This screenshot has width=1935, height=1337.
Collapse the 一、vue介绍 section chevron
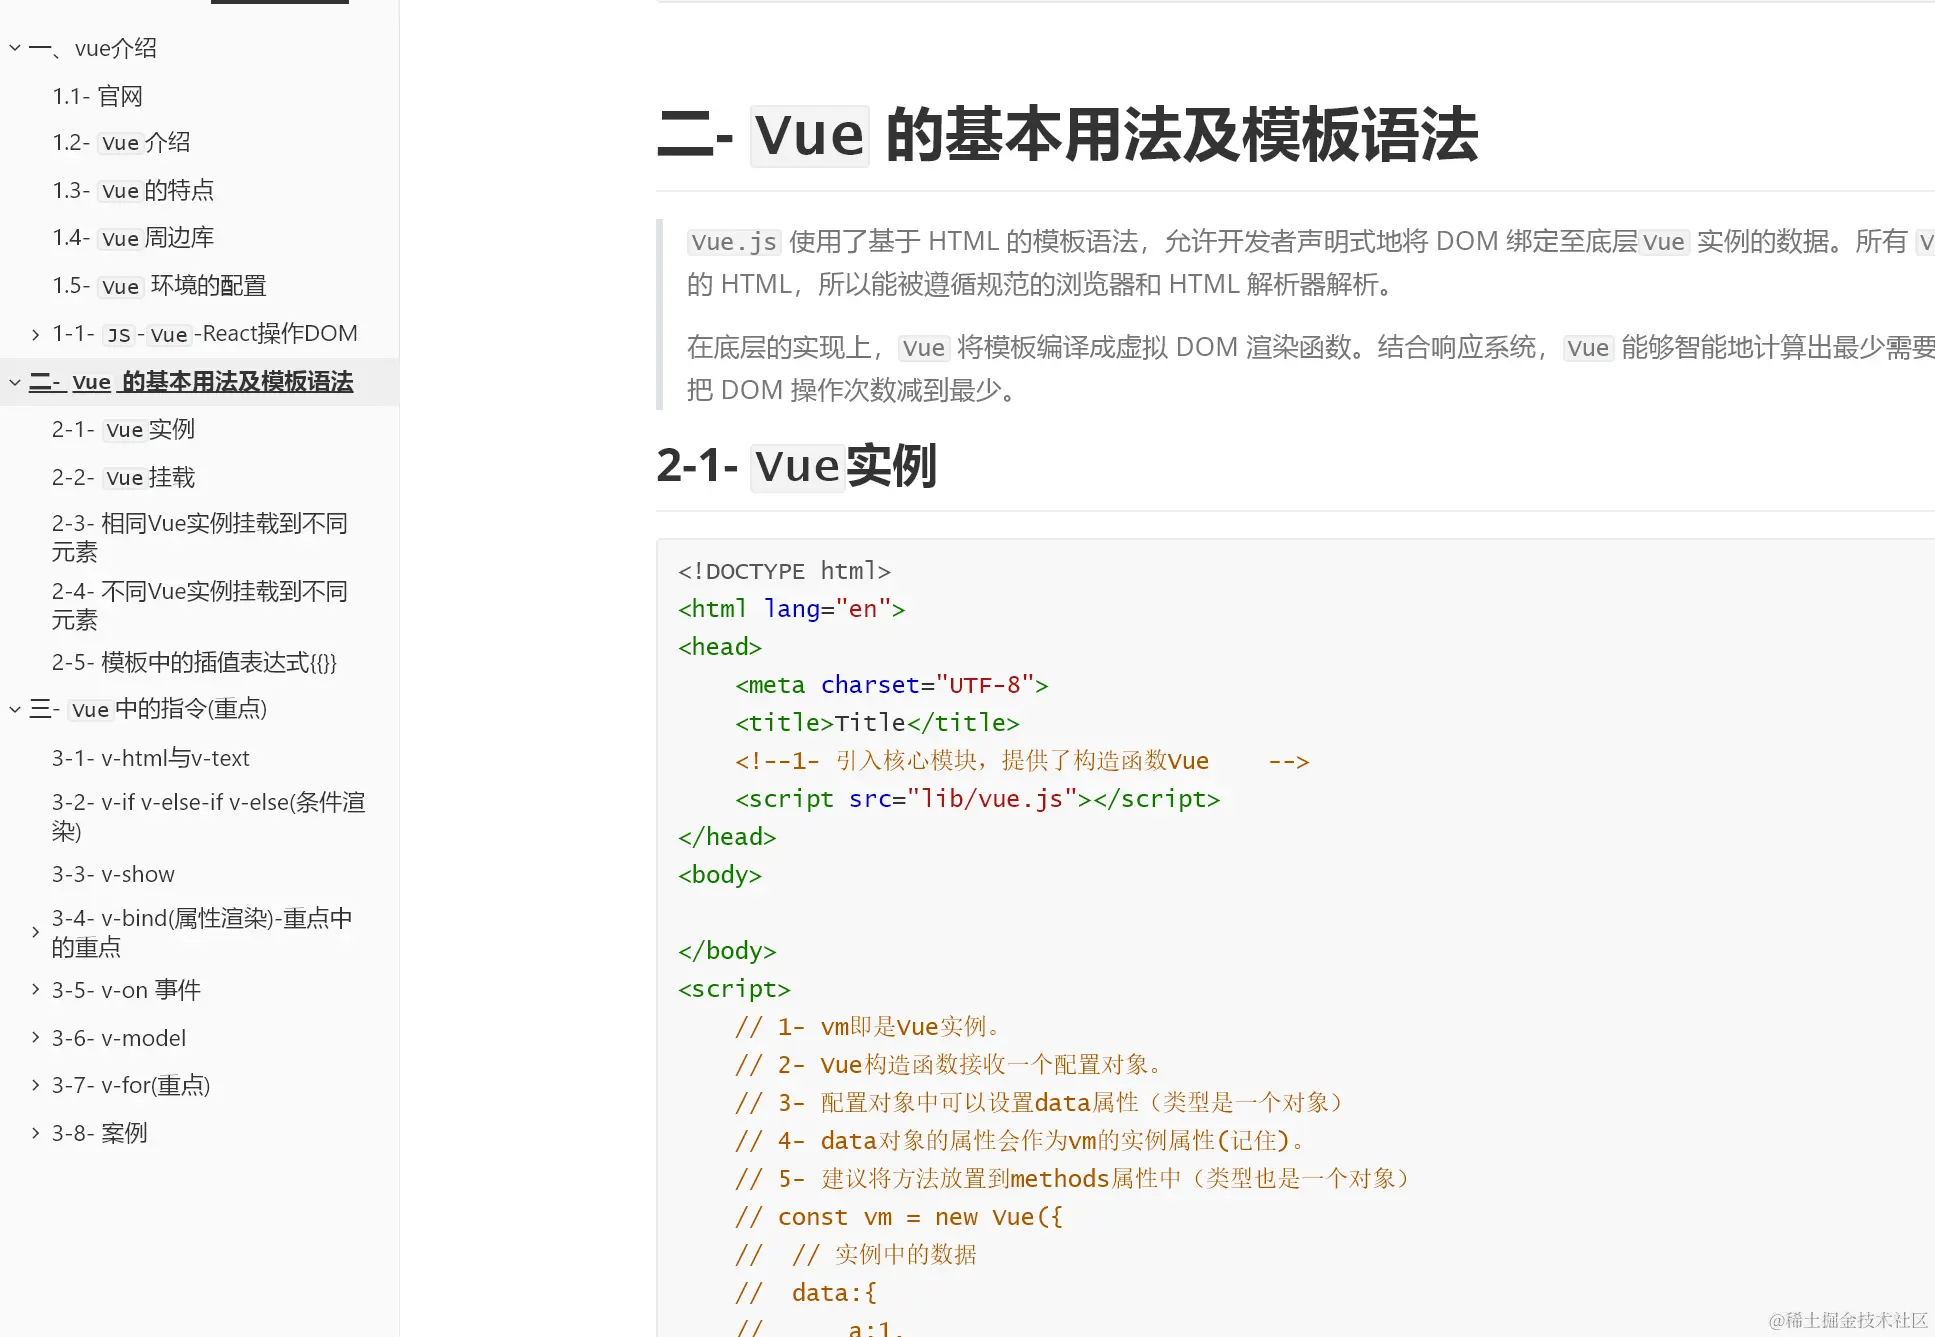[x=15, y=48]
